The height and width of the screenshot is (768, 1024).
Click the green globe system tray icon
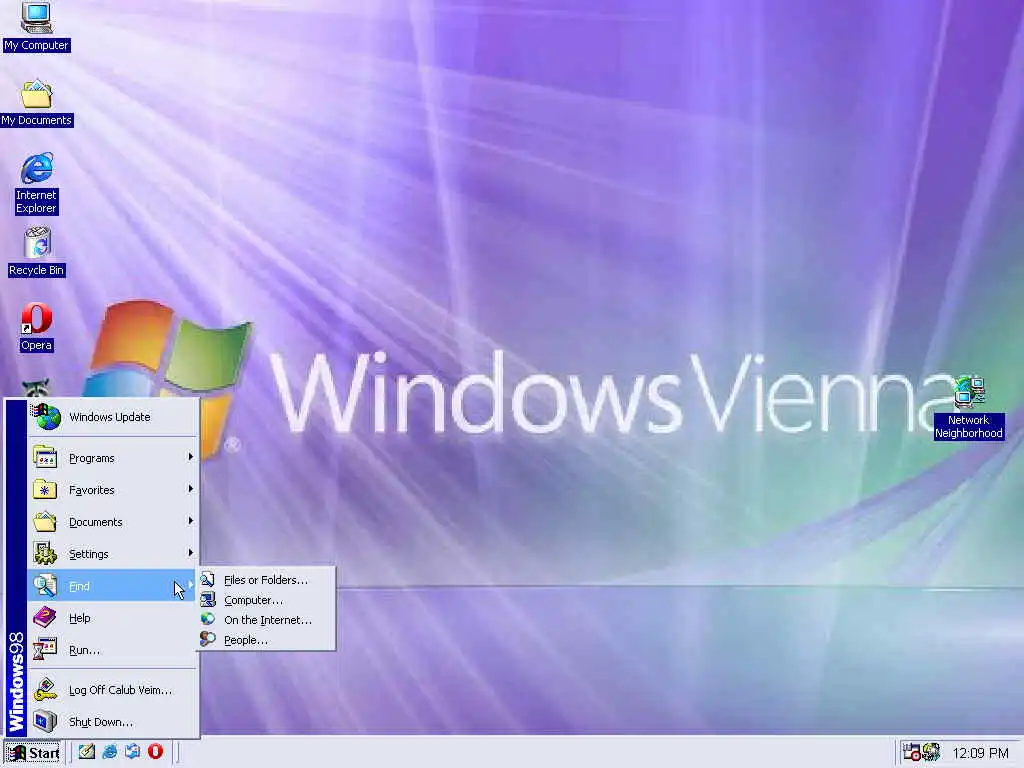[931, 752]
